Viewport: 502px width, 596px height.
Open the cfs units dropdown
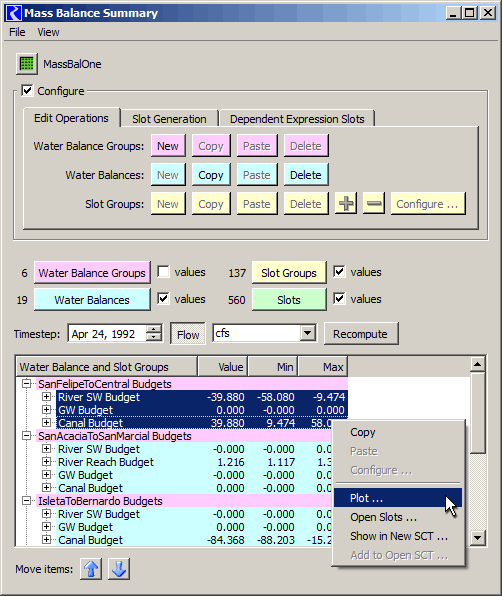coord(307,333)
